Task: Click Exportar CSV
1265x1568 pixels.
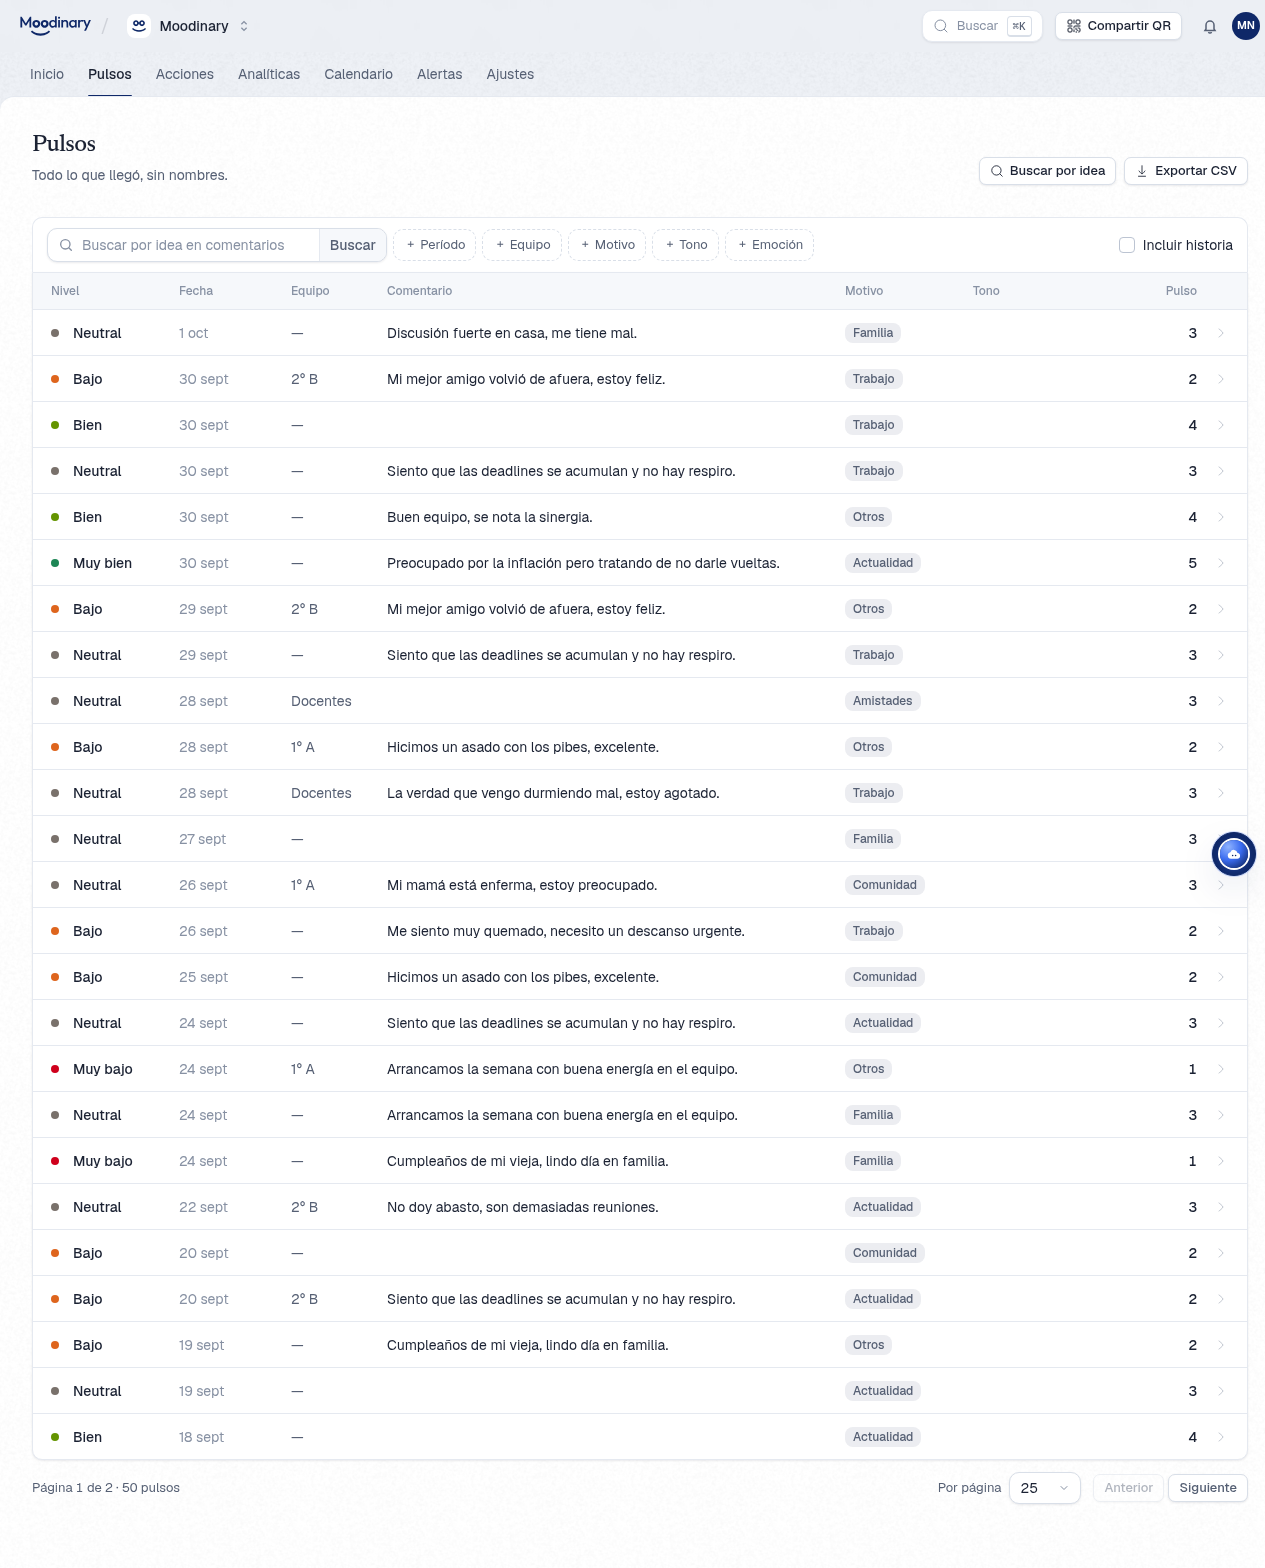Action: (1186, 171)
